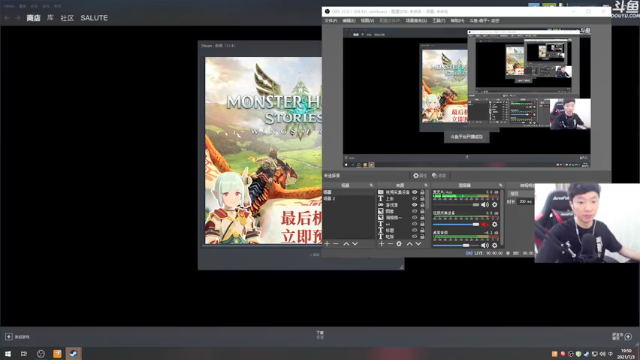Toggle visibility of the game capture source
This screenshot has width=640, height=360.
415,205
